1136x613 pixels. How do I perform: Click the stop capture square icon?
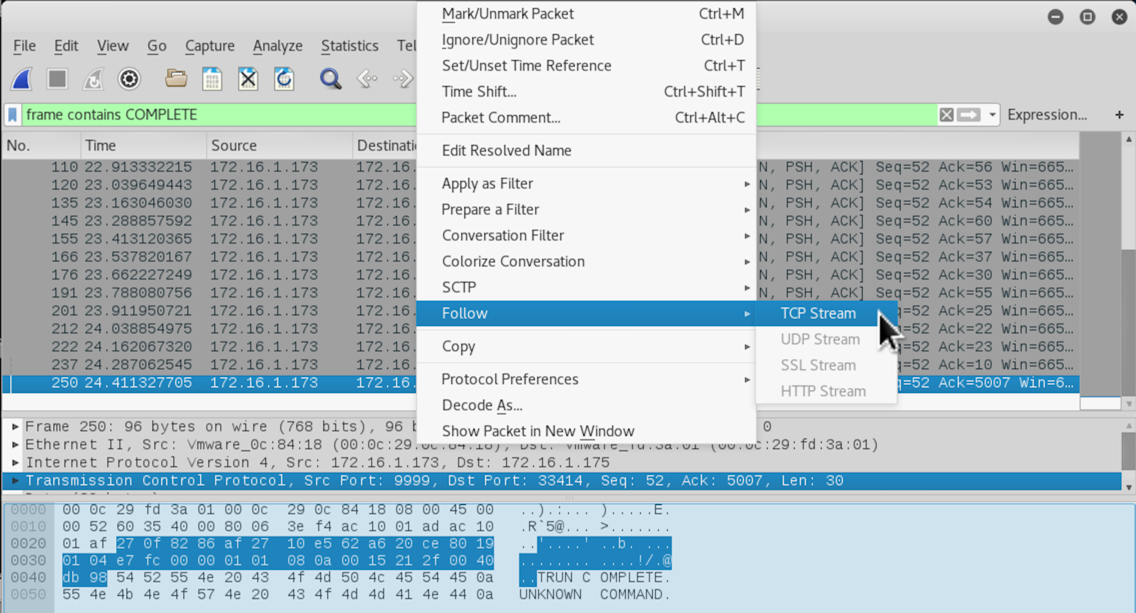57,79
